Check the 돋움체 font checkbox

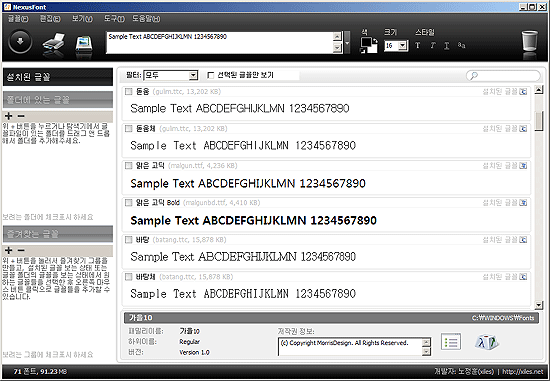pos(129,129)
